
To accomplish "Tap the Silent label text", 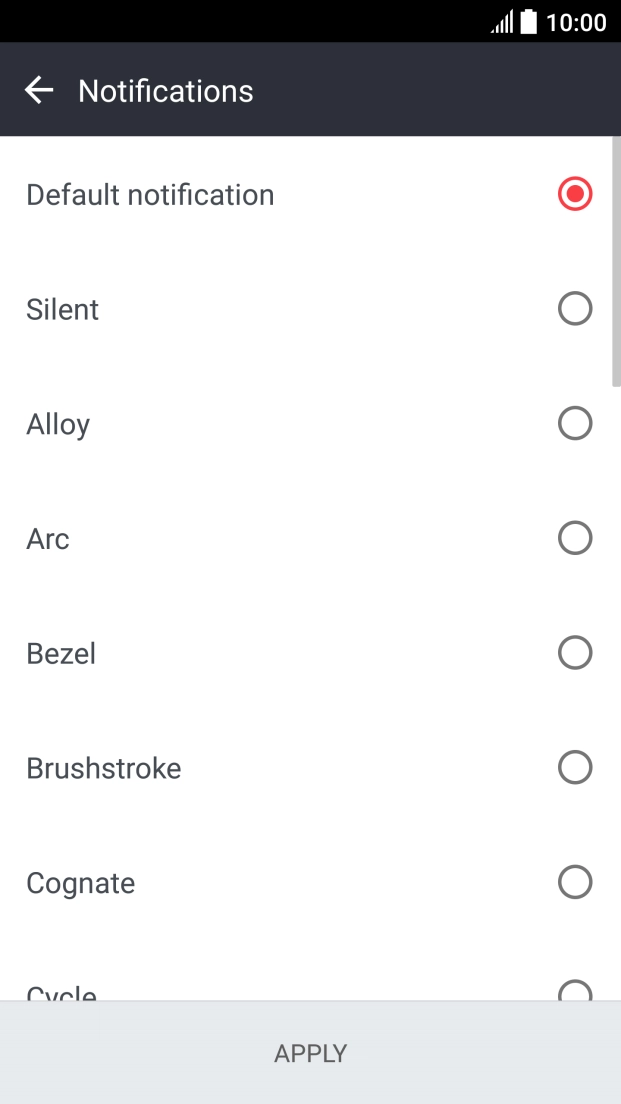I will click(62, 309).
